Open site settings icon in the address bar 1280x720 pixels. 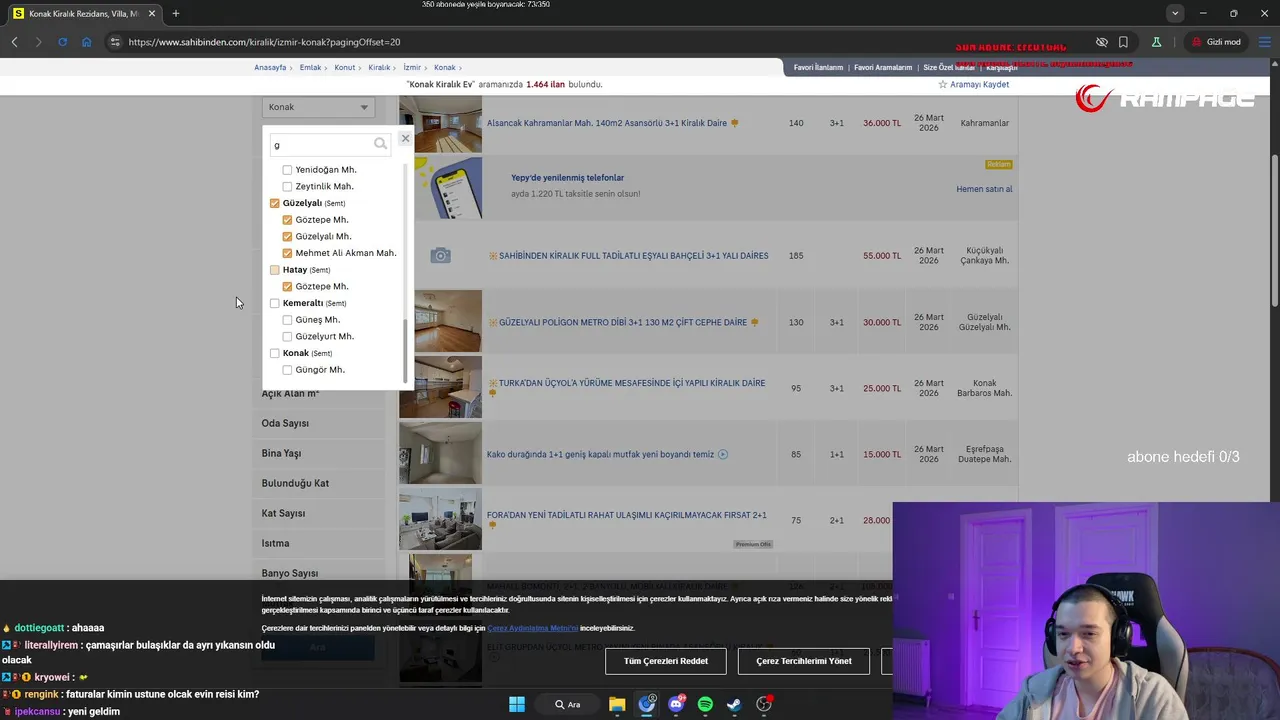pyautogui.click(x=115, y=42)
